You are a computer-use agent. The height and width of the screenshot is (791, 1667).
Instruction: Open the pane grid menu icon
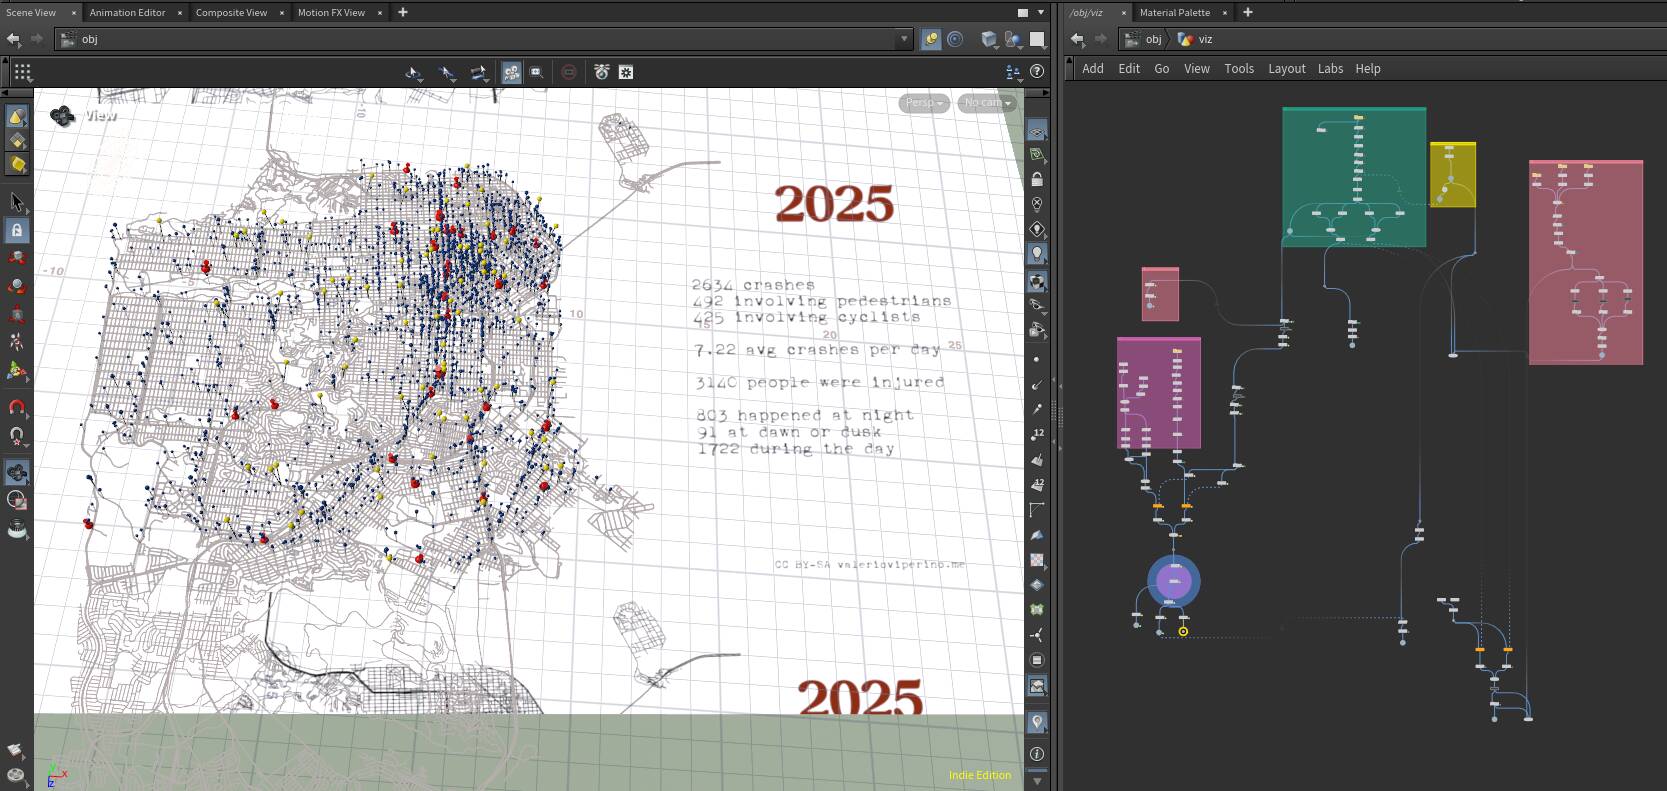point(22,71)
